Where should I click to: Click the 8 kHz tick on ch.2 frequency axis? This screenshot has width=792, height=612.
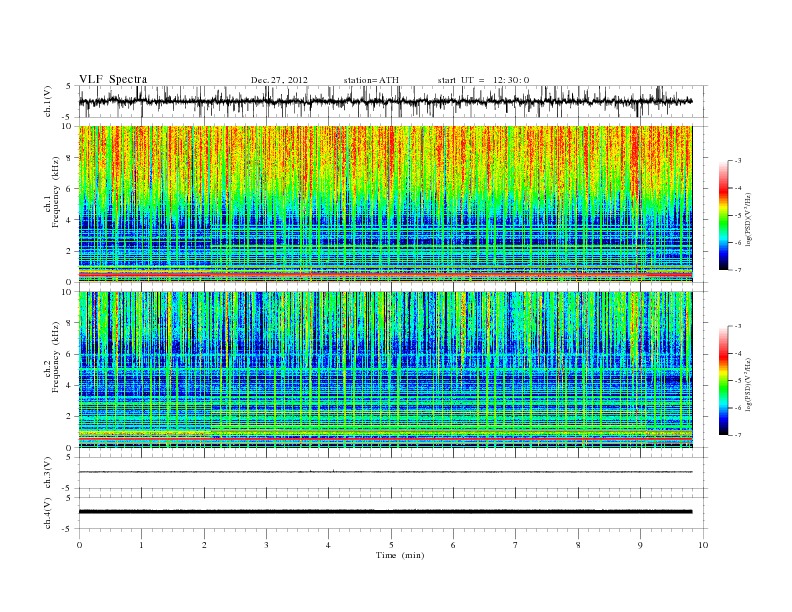(70, 323)
